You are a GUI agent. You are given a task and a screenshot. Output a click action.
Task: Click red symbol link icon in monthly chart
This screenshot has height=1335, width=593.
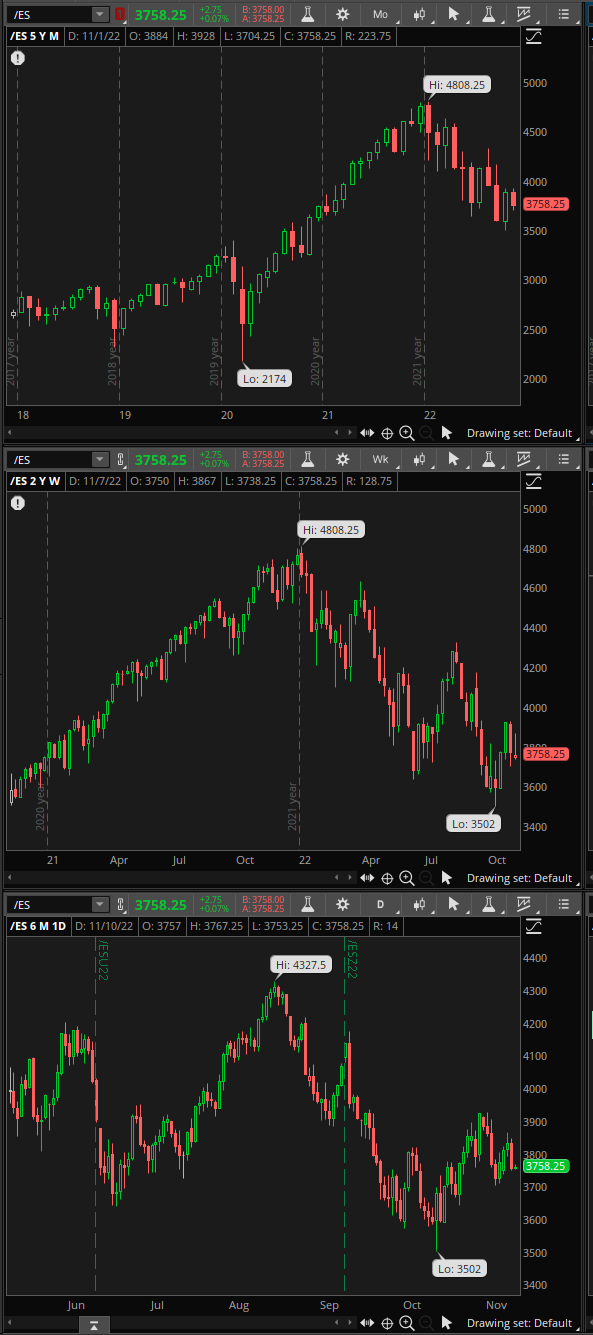[121, 14]
